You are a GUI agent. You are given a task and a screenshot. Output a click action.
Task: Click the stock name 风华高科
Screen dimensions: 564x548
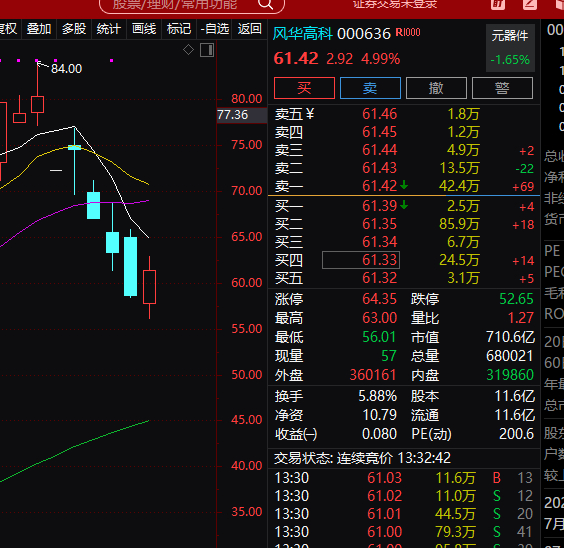pos(303,34)
